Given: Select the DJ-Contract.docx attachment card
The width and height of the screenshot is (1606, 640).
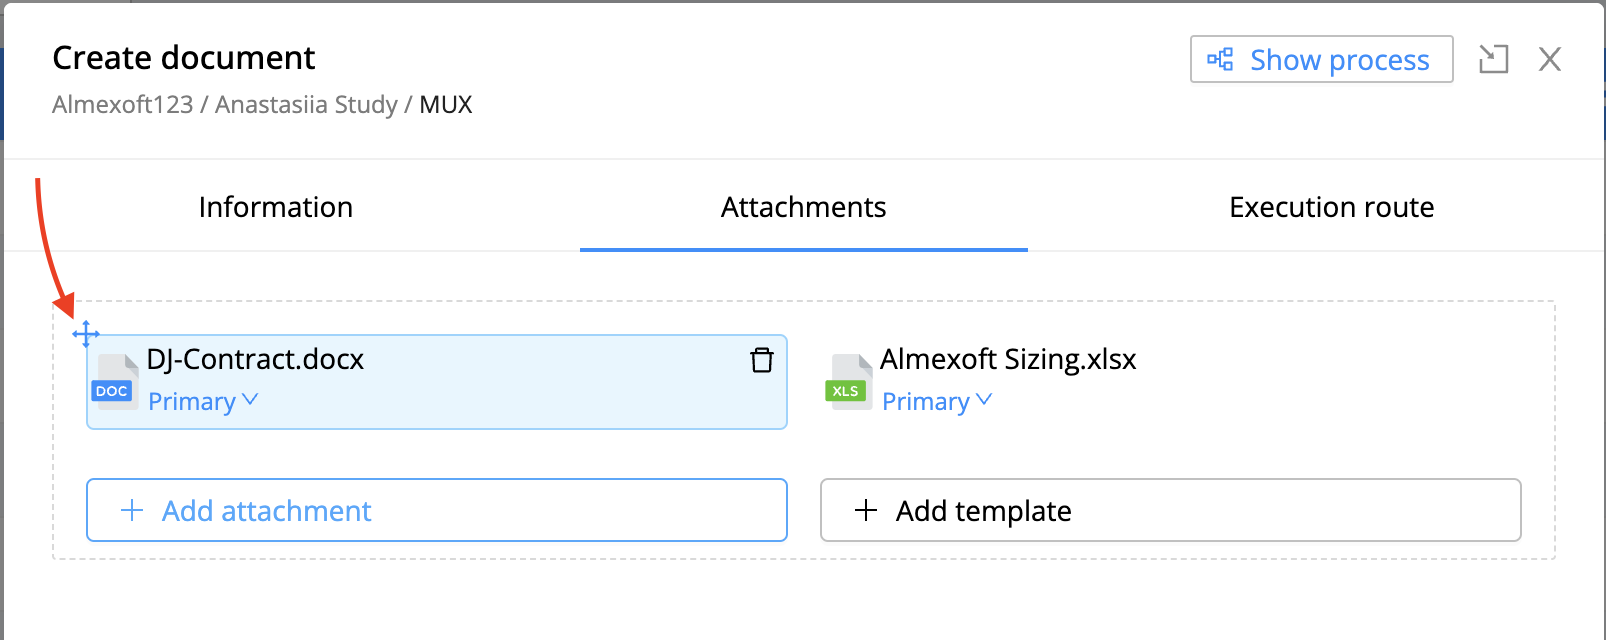Looking at the screenshot, I should 437,382.
